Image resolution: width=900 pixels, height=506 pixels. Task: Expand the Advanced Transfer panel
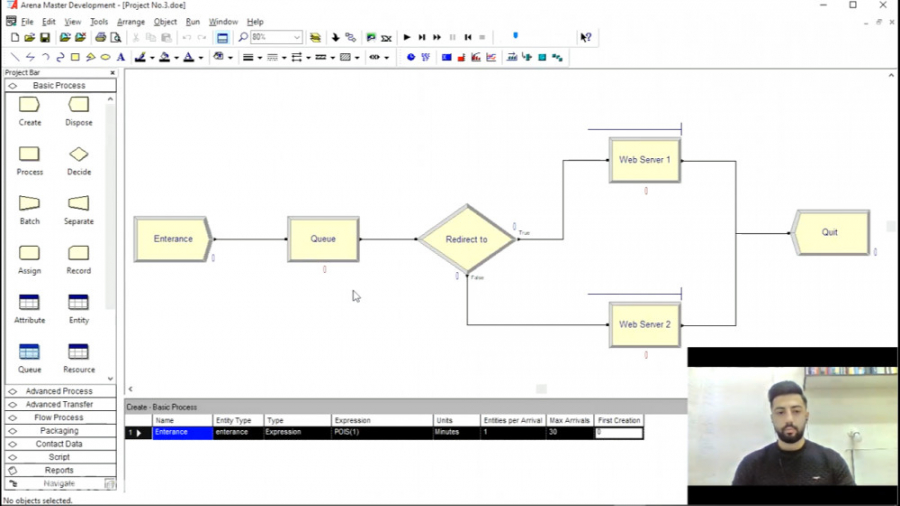click(x=60, y=404)
